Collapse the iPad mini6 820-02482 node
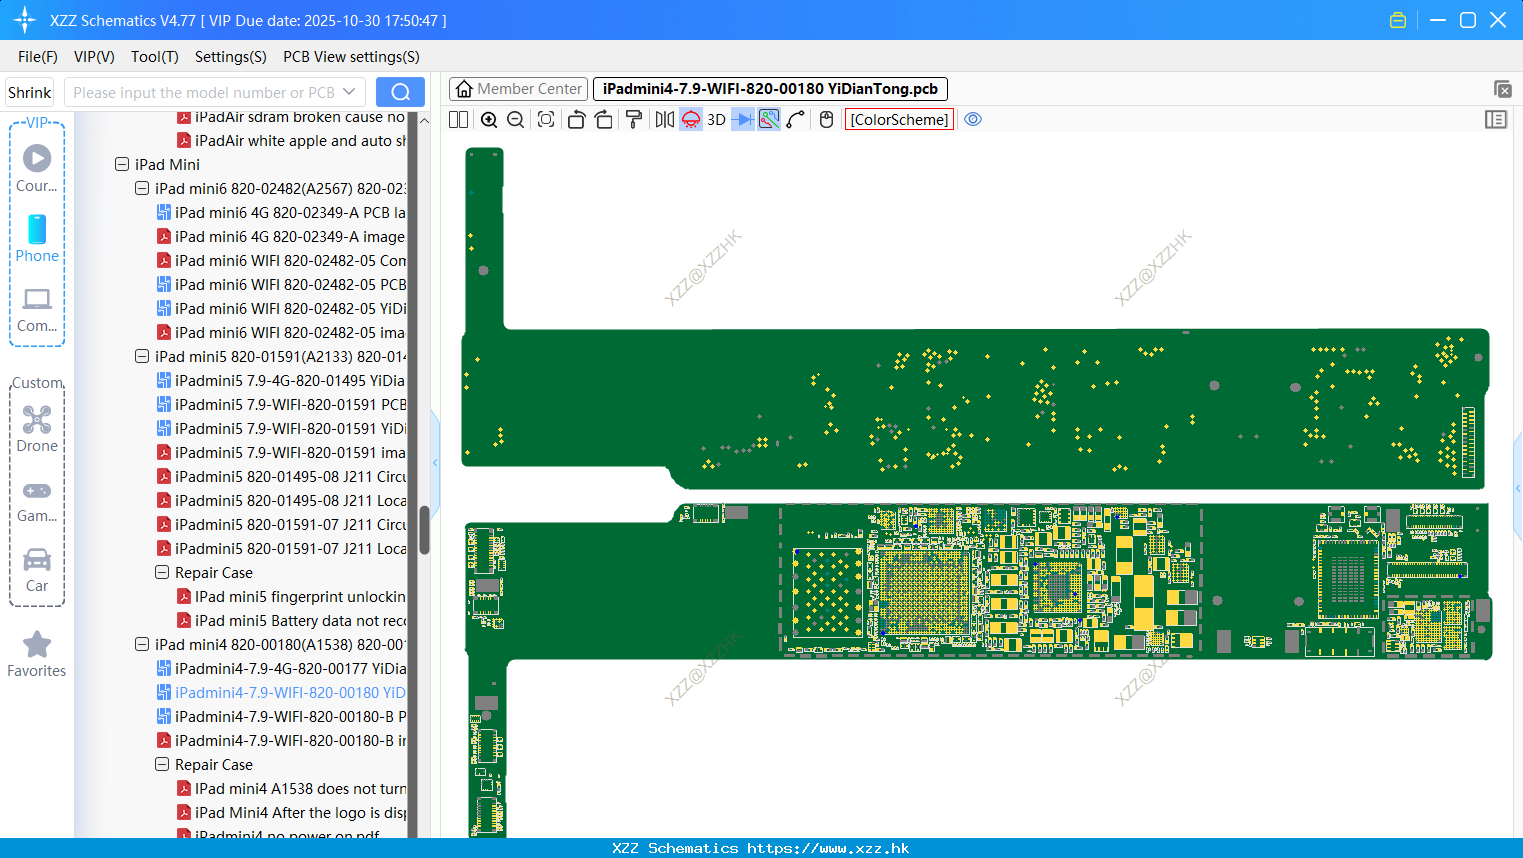1523x858 pixels. [x=142, y=188]
